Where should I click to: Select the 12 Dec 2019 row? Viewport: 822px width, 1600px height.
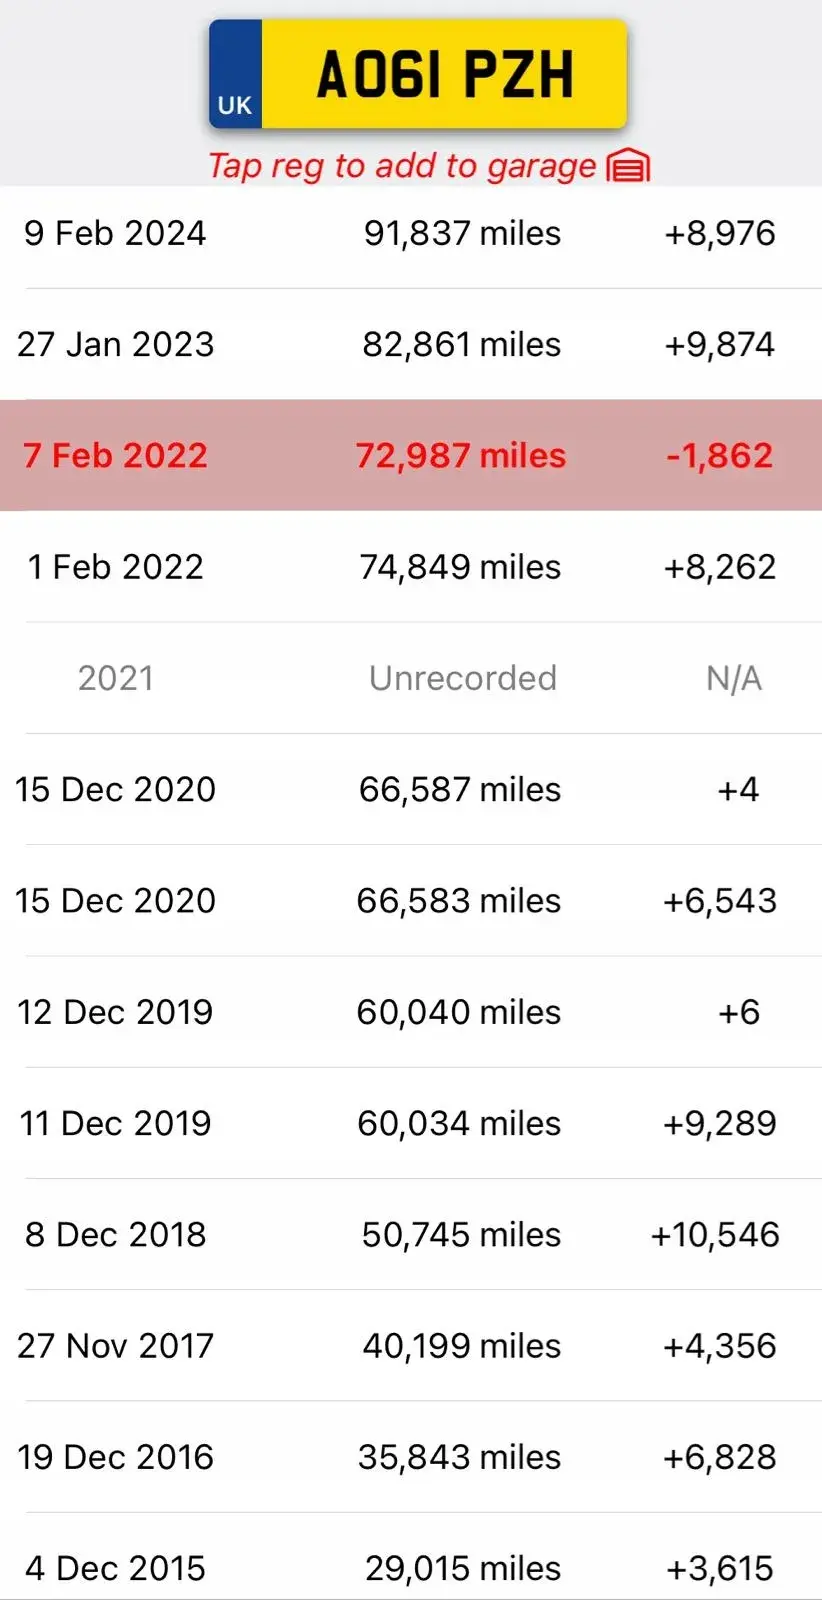pos(411,1012)
